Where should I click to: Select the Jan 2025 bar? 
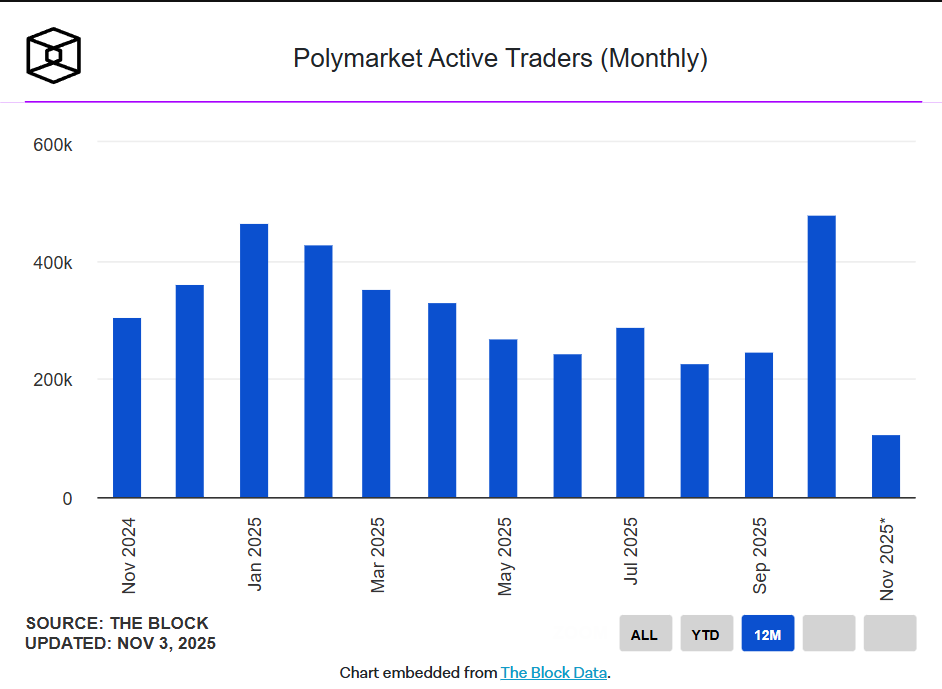[253, 360]
